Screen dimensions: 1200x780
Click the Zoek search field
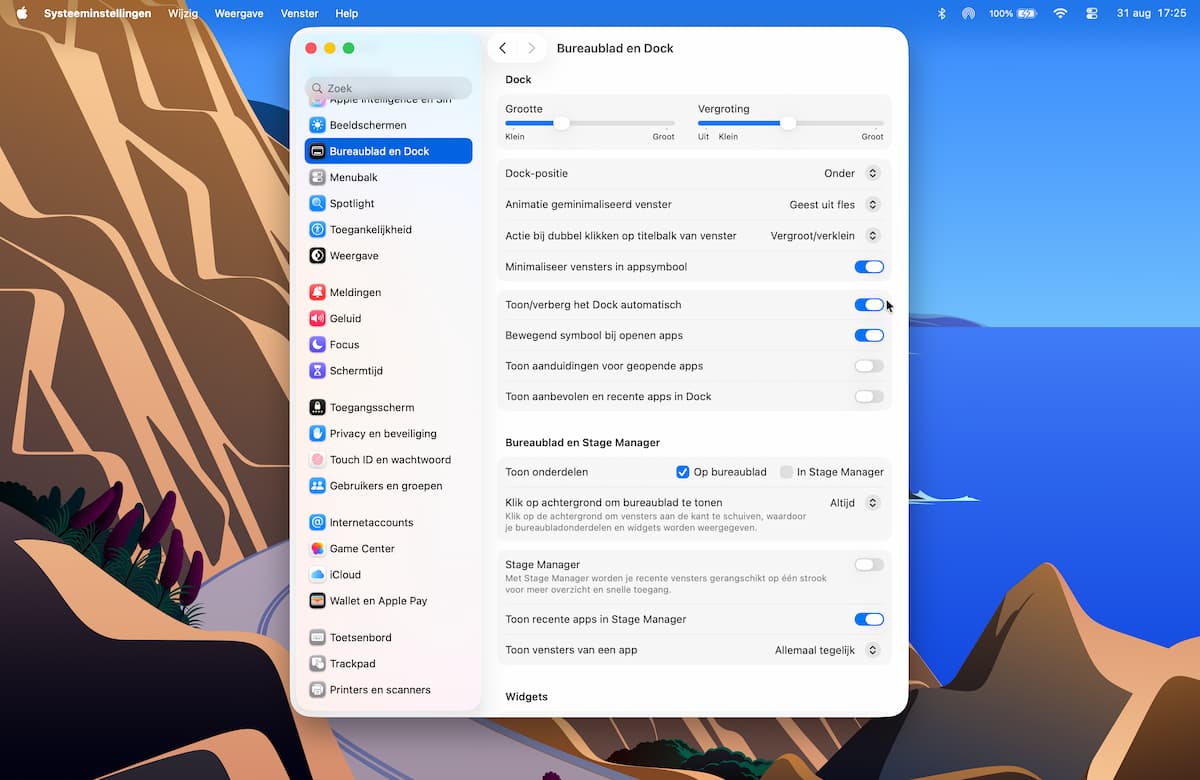[x=388, y=88]
